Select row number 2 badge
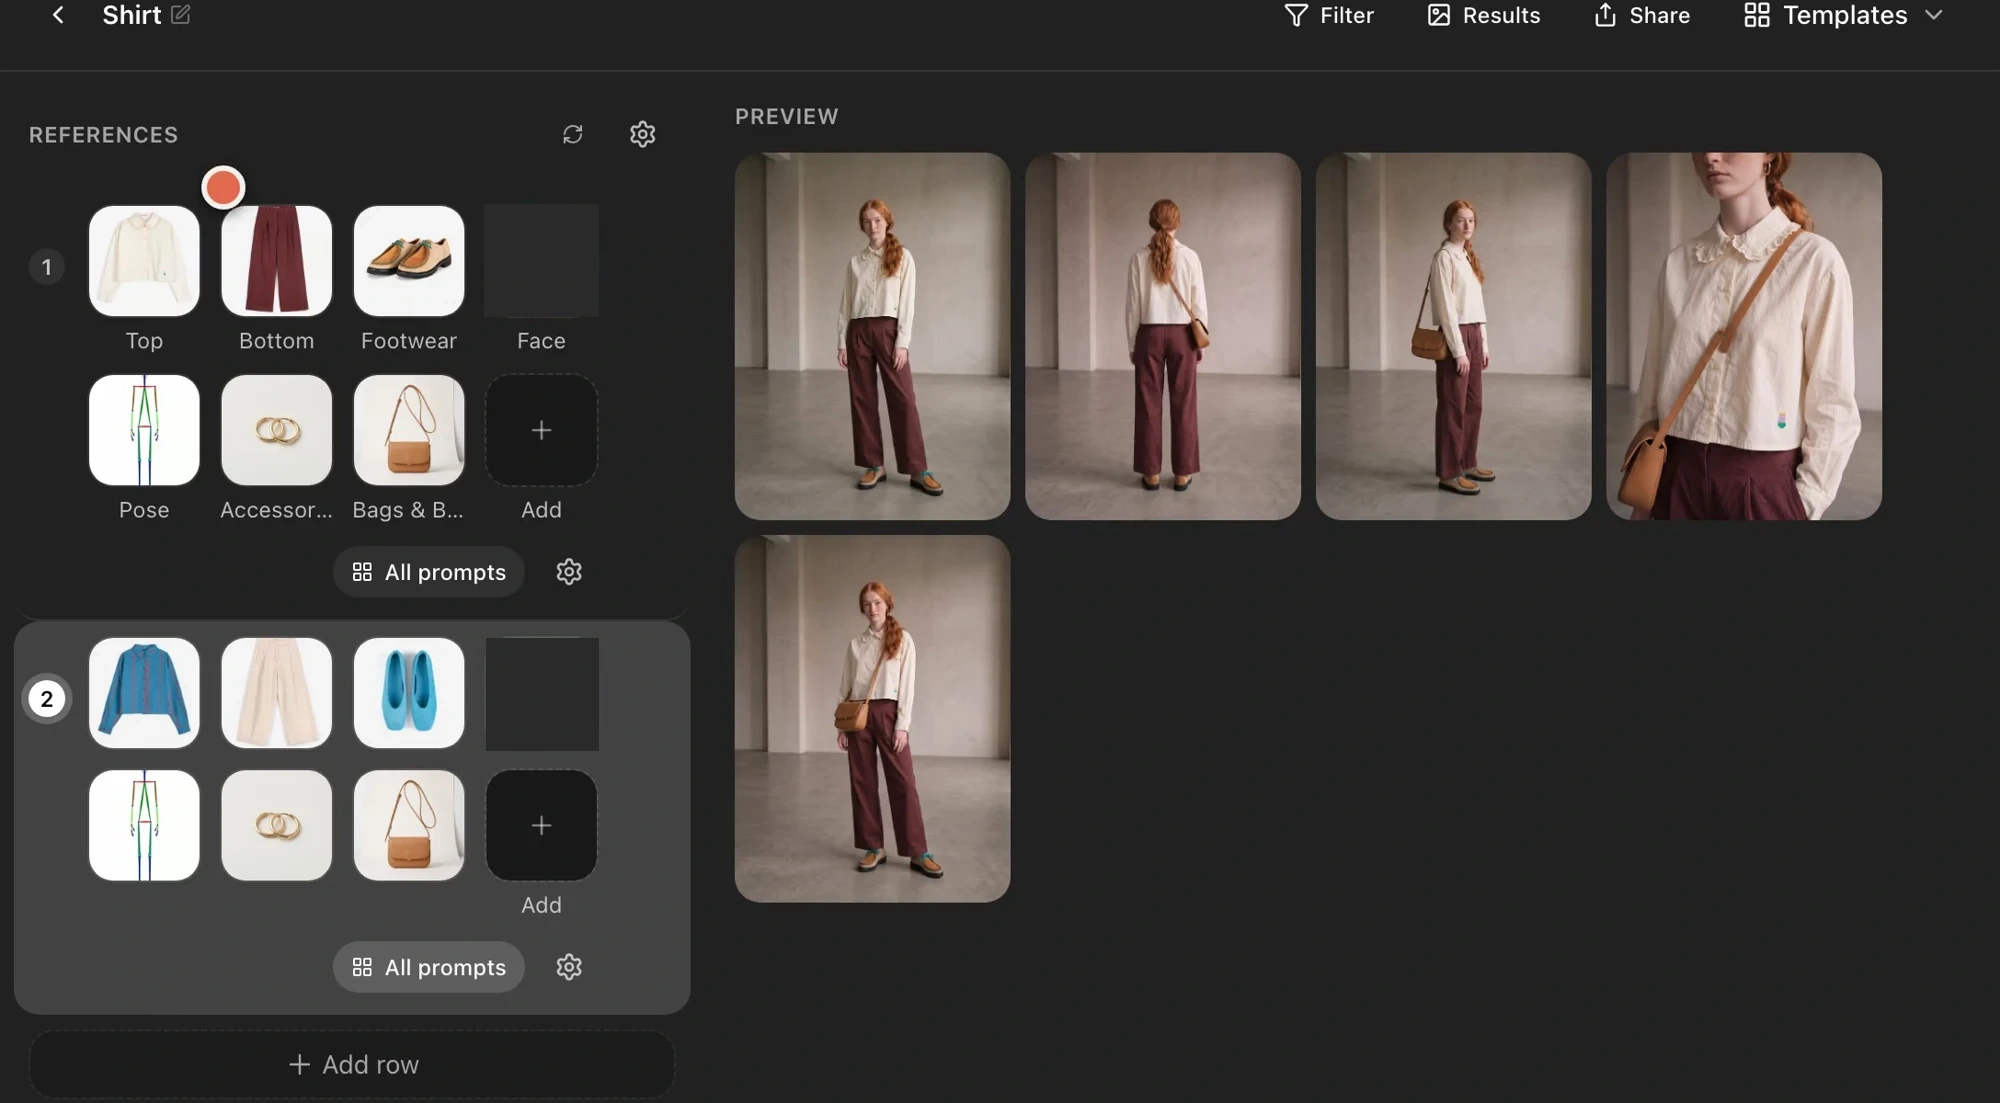Screen dimensions: 2000x1103 click(47, 699)
